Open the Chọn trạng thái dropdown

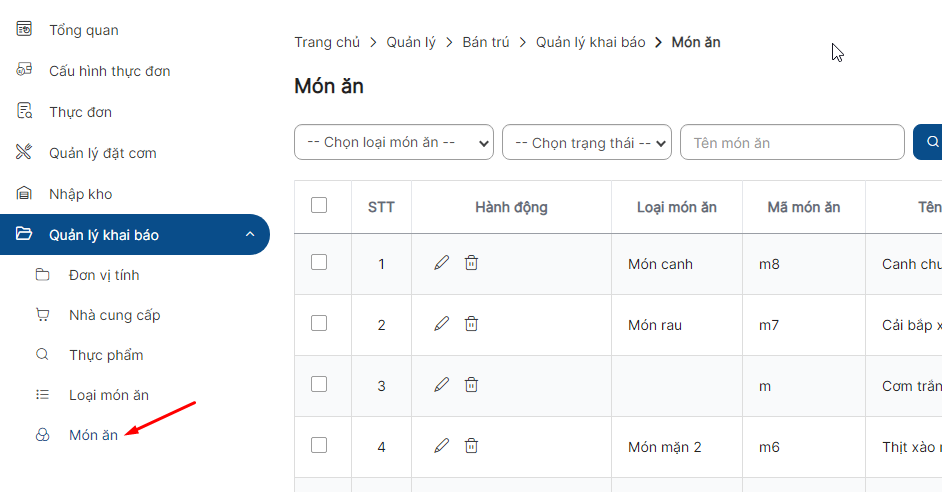[x=587, y=142]
